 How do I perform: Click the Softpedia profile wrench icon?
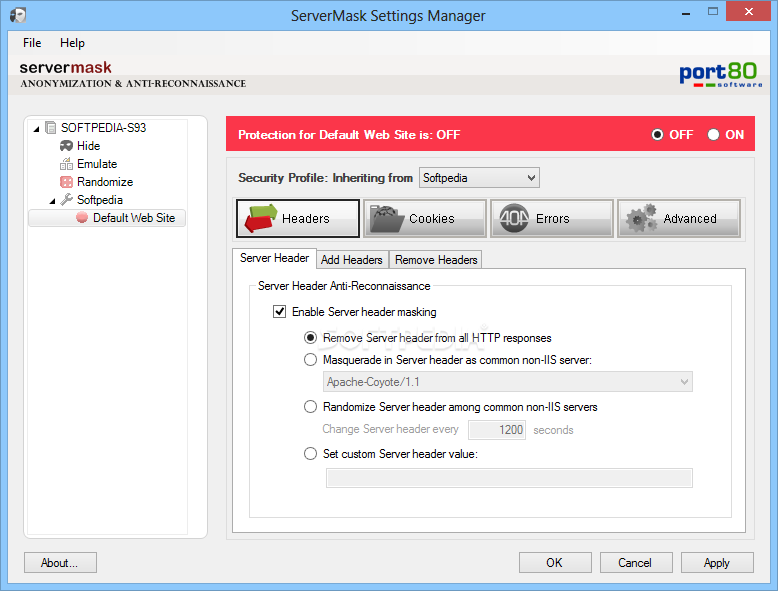(66, 199)
